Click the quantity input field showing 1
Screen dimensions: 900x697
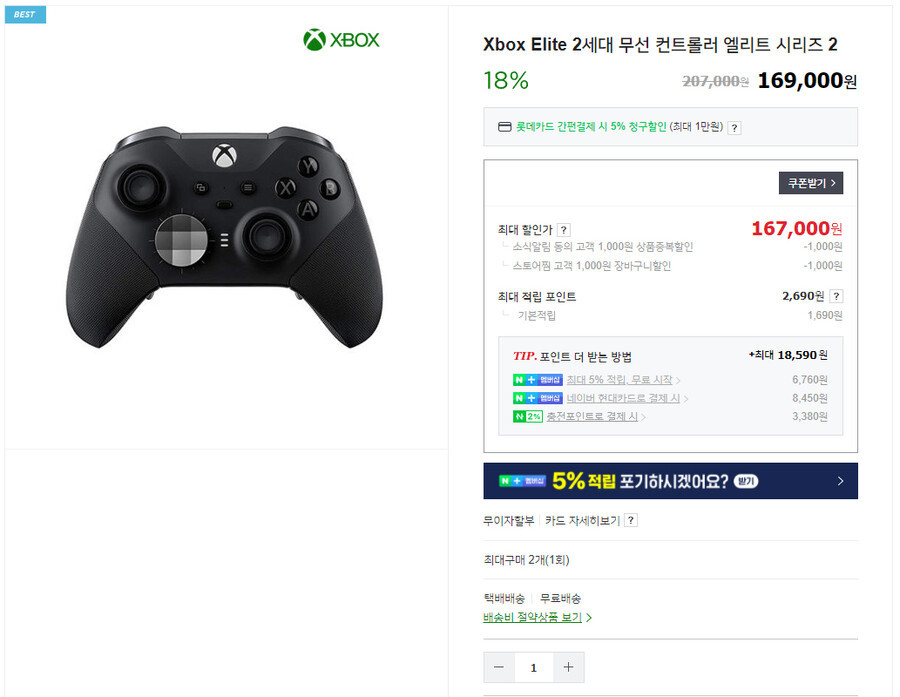pos(534,667)
